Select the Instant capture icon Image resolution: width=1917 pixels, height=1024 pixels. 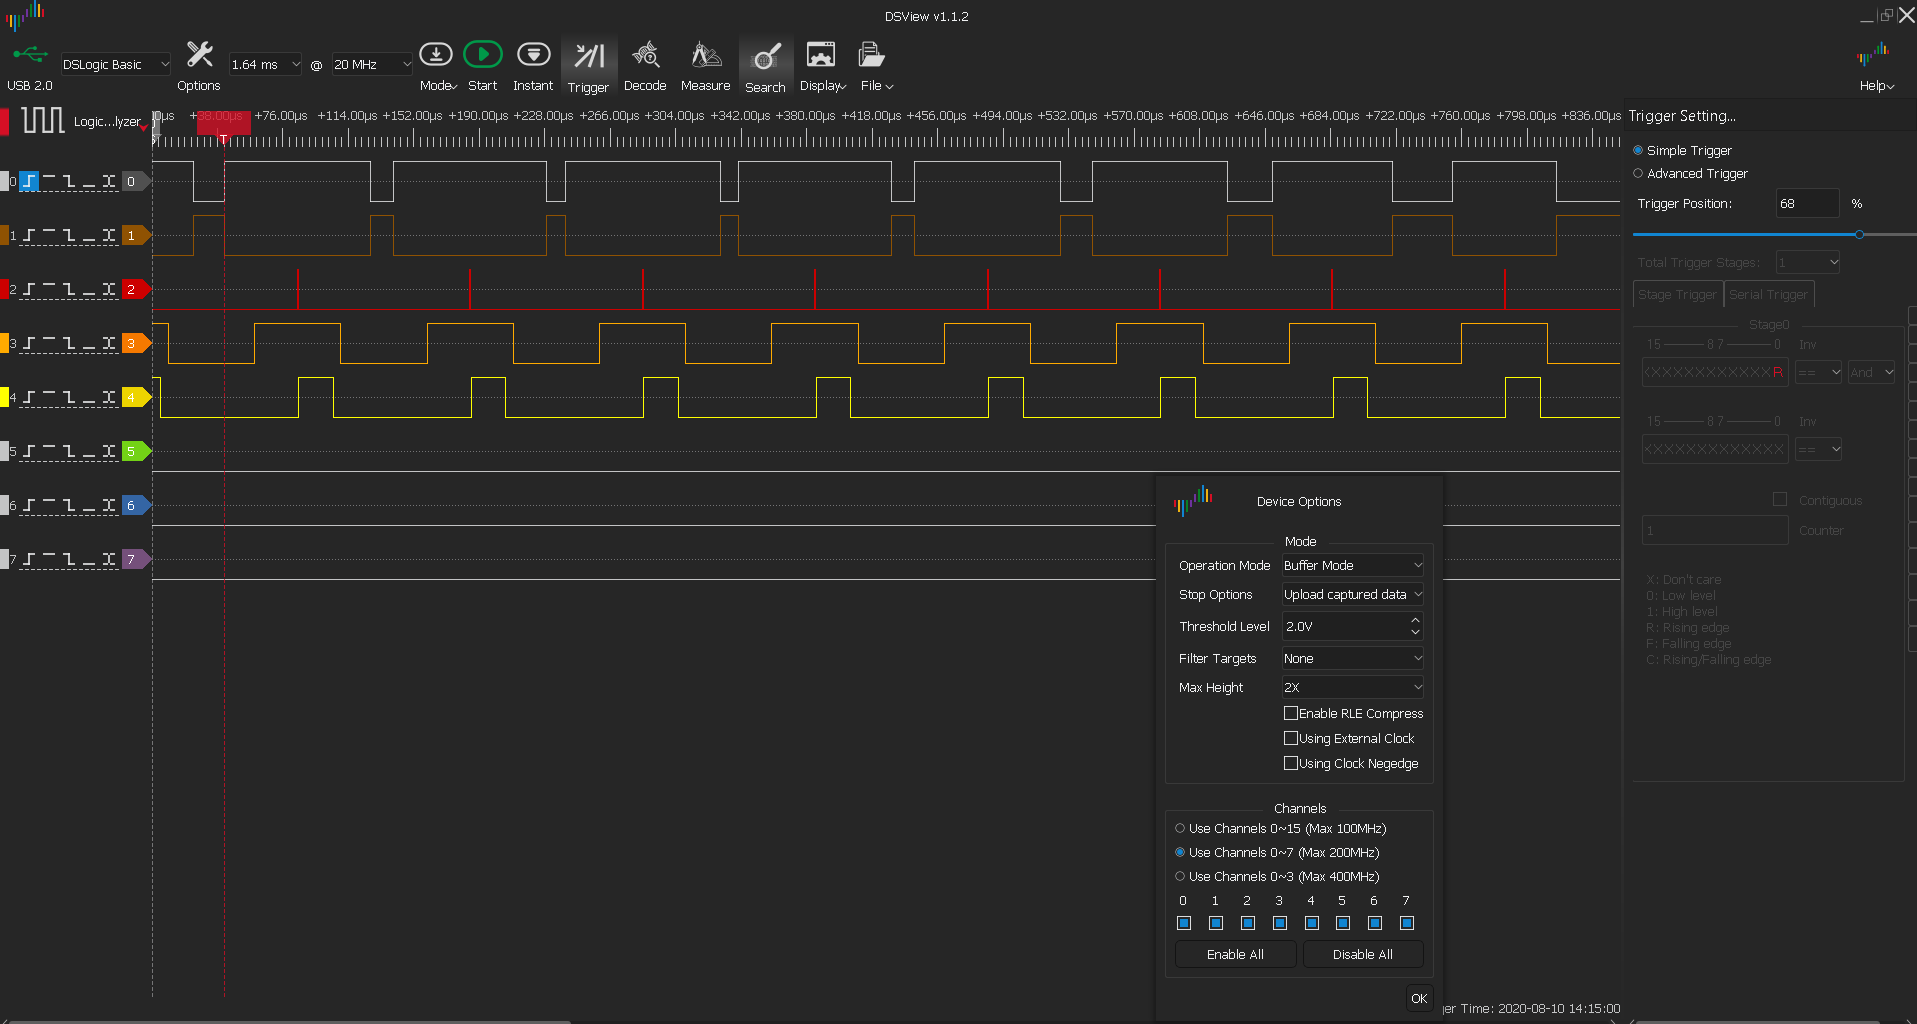[x=533, y=54]
